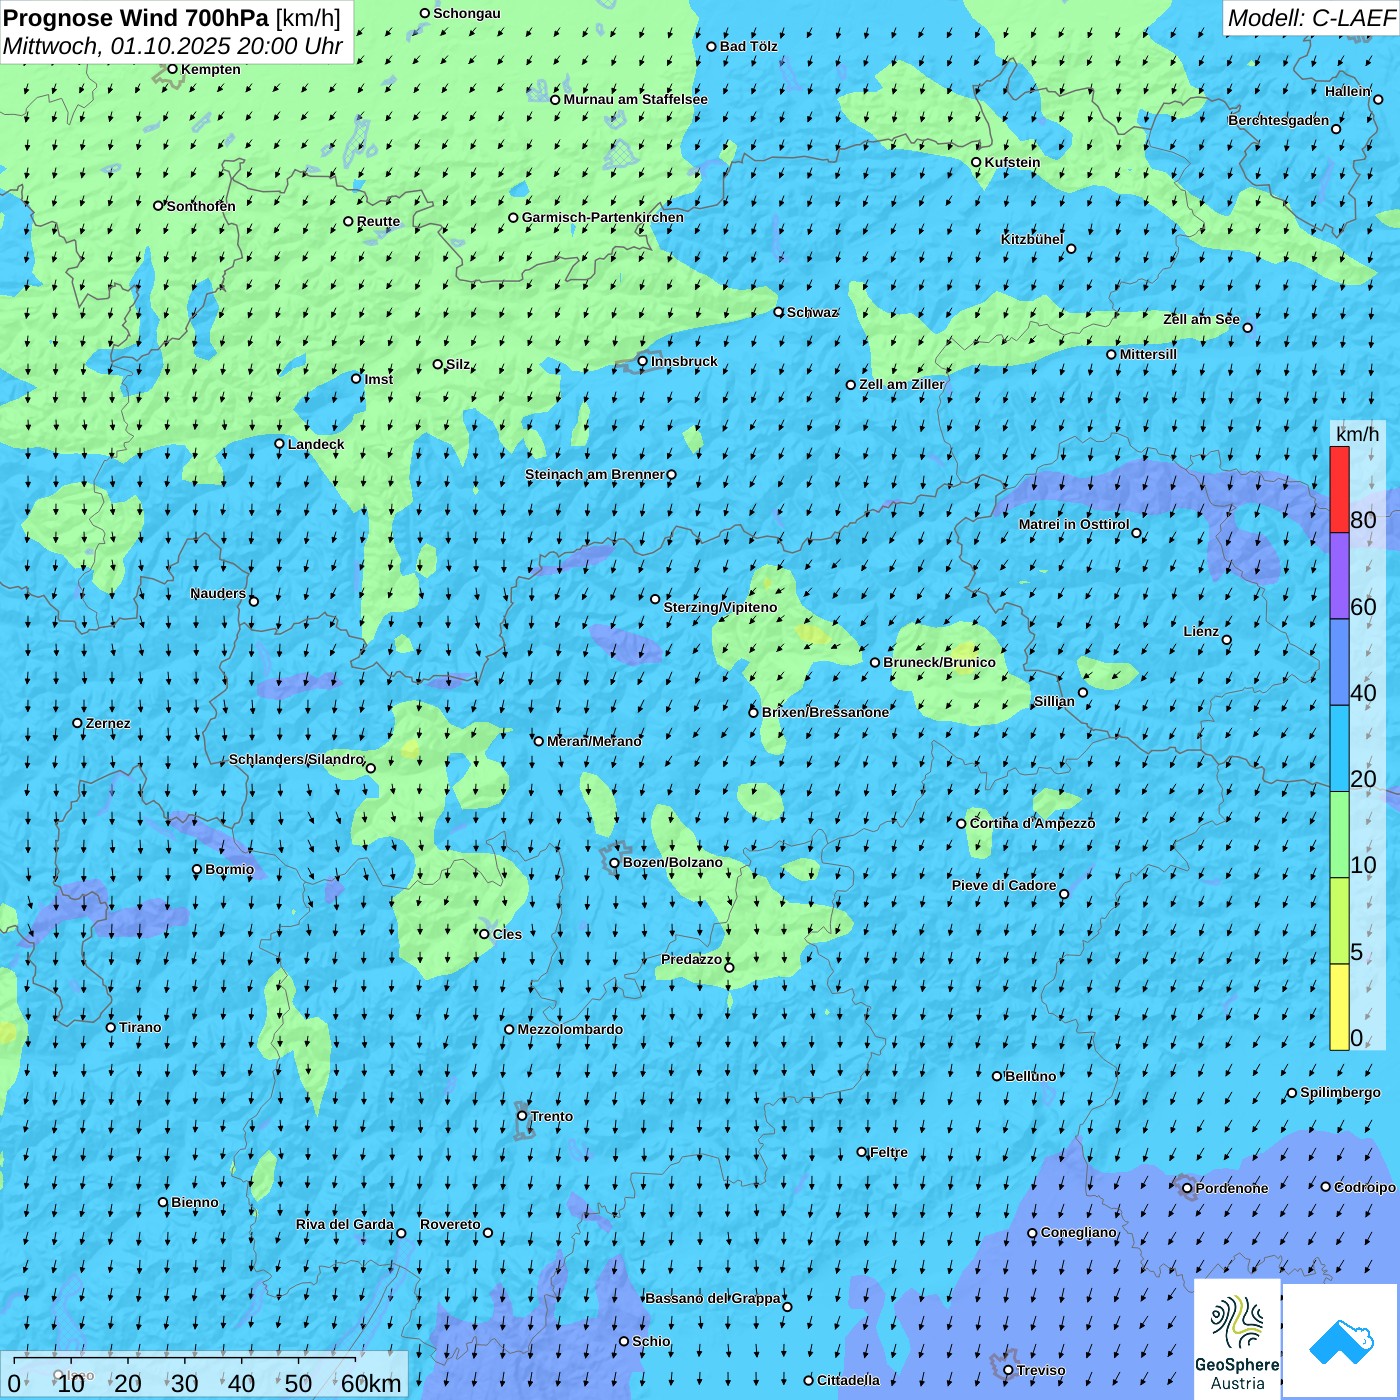Click the Tirano location marker
The width and height of the screenshot is (1400, 1400).
click(x=111, y=1027)
